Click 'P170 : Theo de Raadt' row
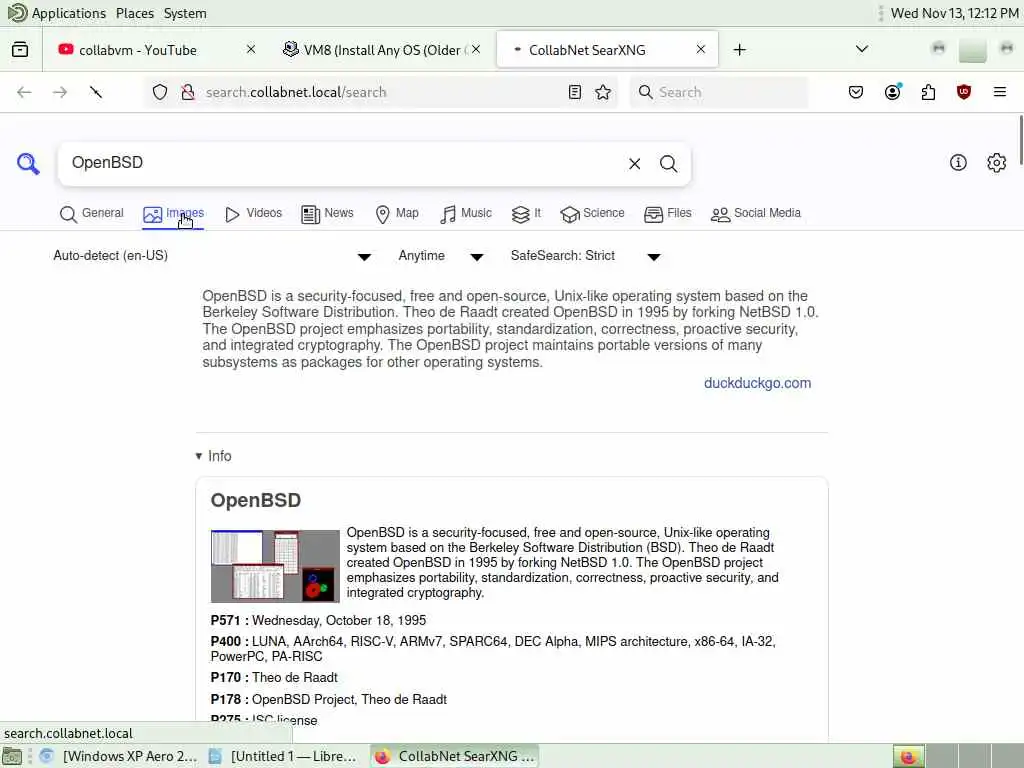Screen dimensions: 1024x768 click(274, 678)
